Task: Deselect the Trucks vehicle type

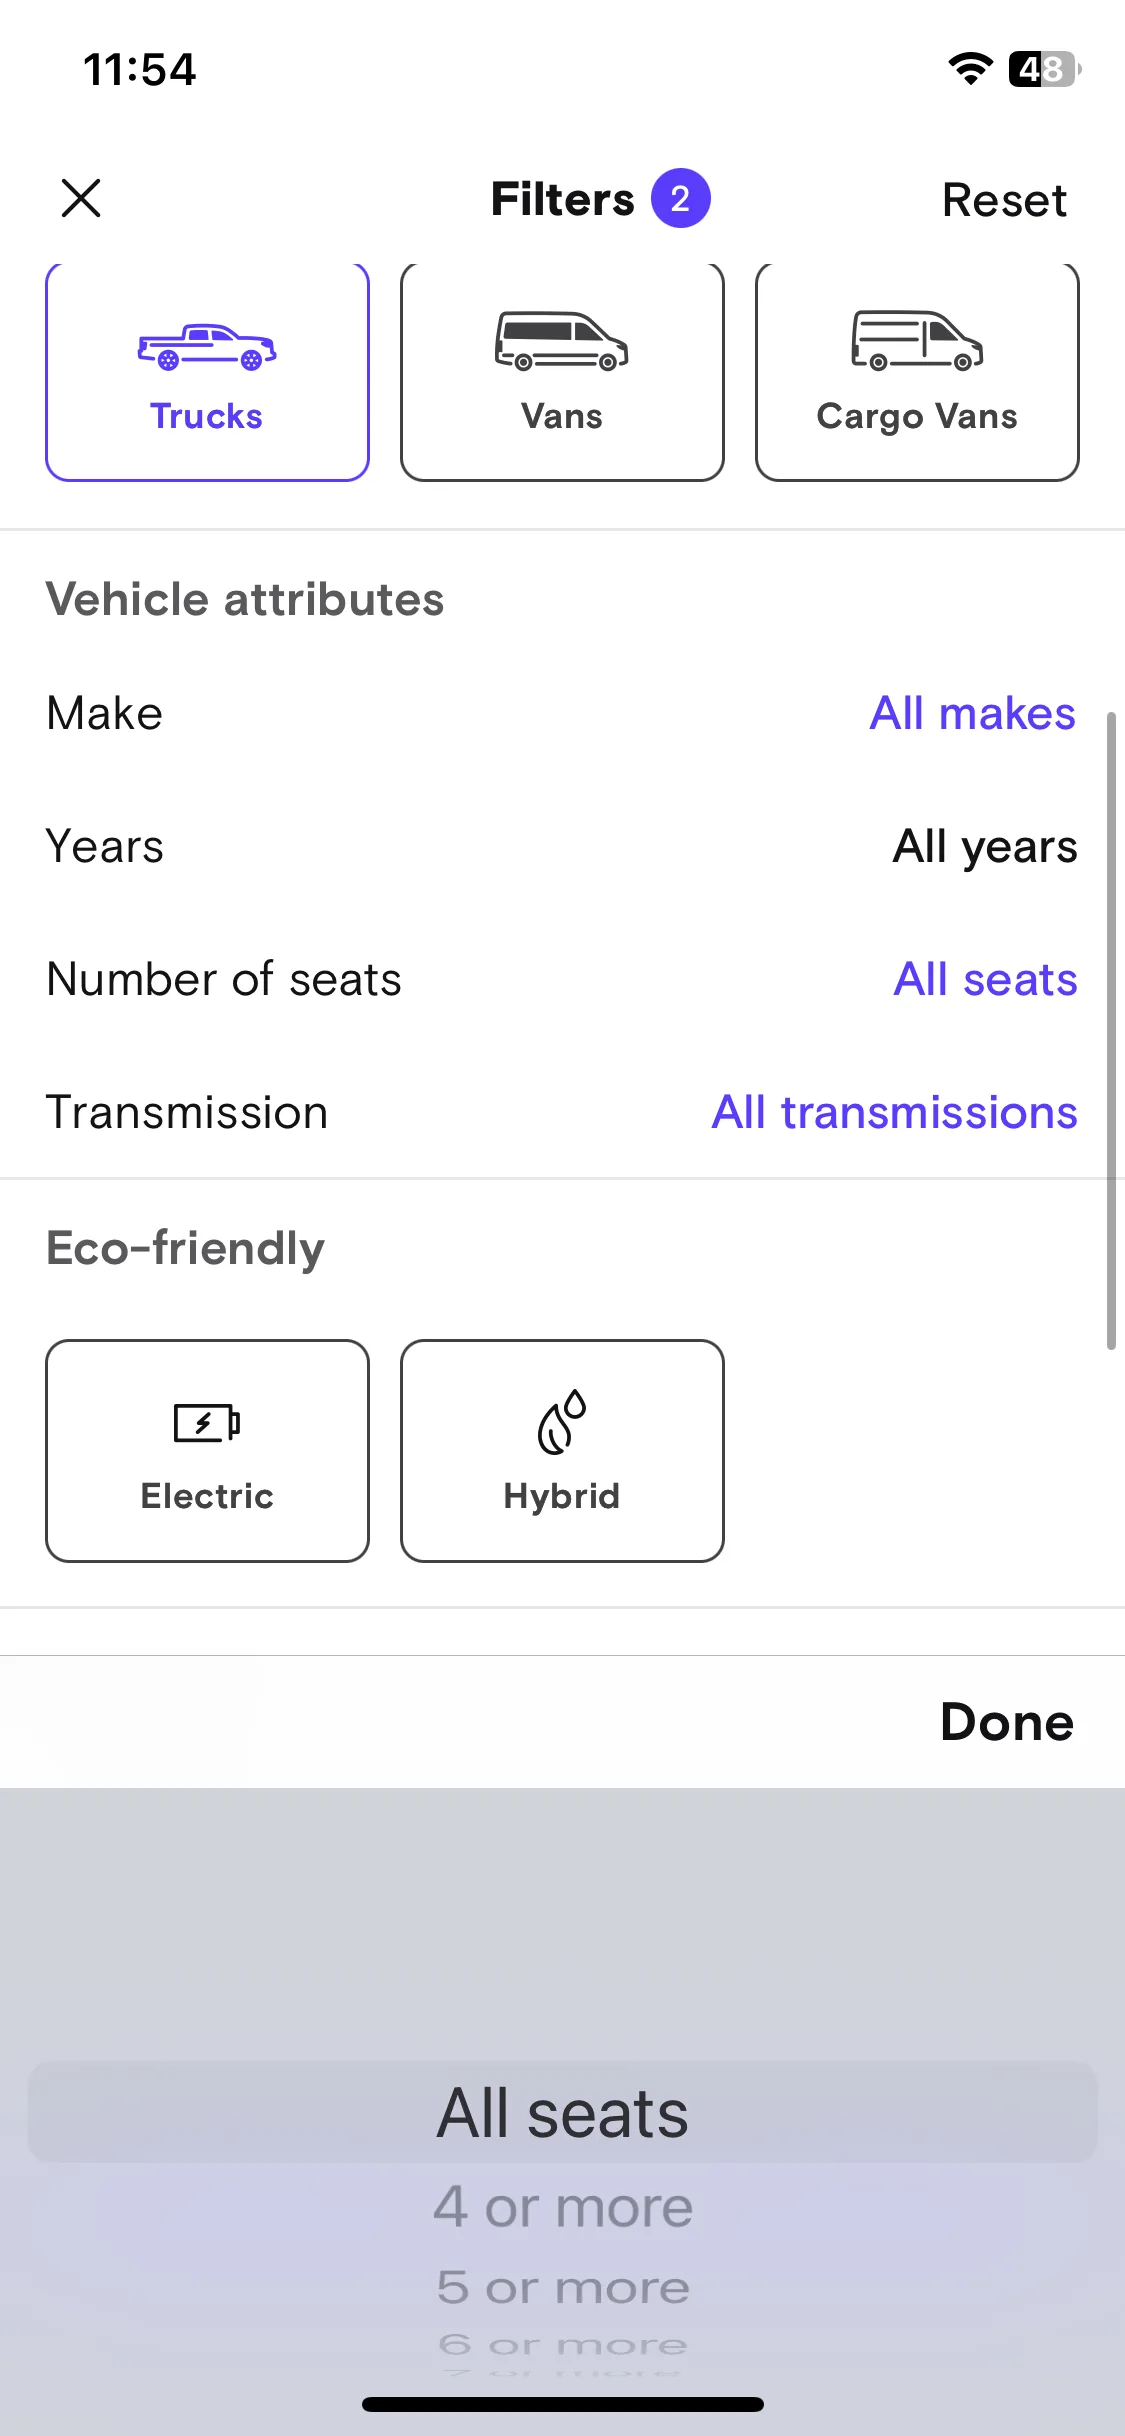Action: (x=207, y=372)
